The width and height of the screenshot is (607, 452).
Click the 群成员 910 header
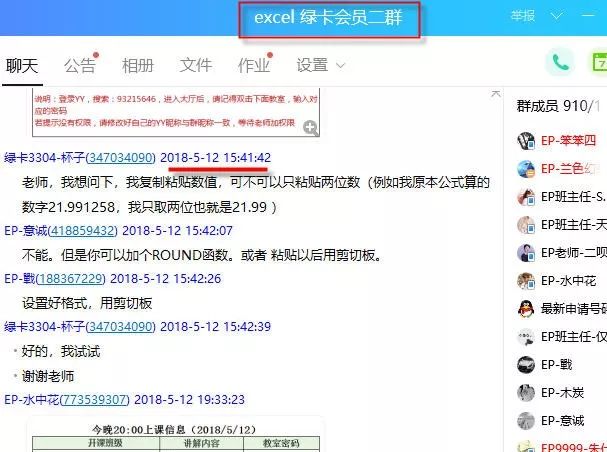(558, 106)
